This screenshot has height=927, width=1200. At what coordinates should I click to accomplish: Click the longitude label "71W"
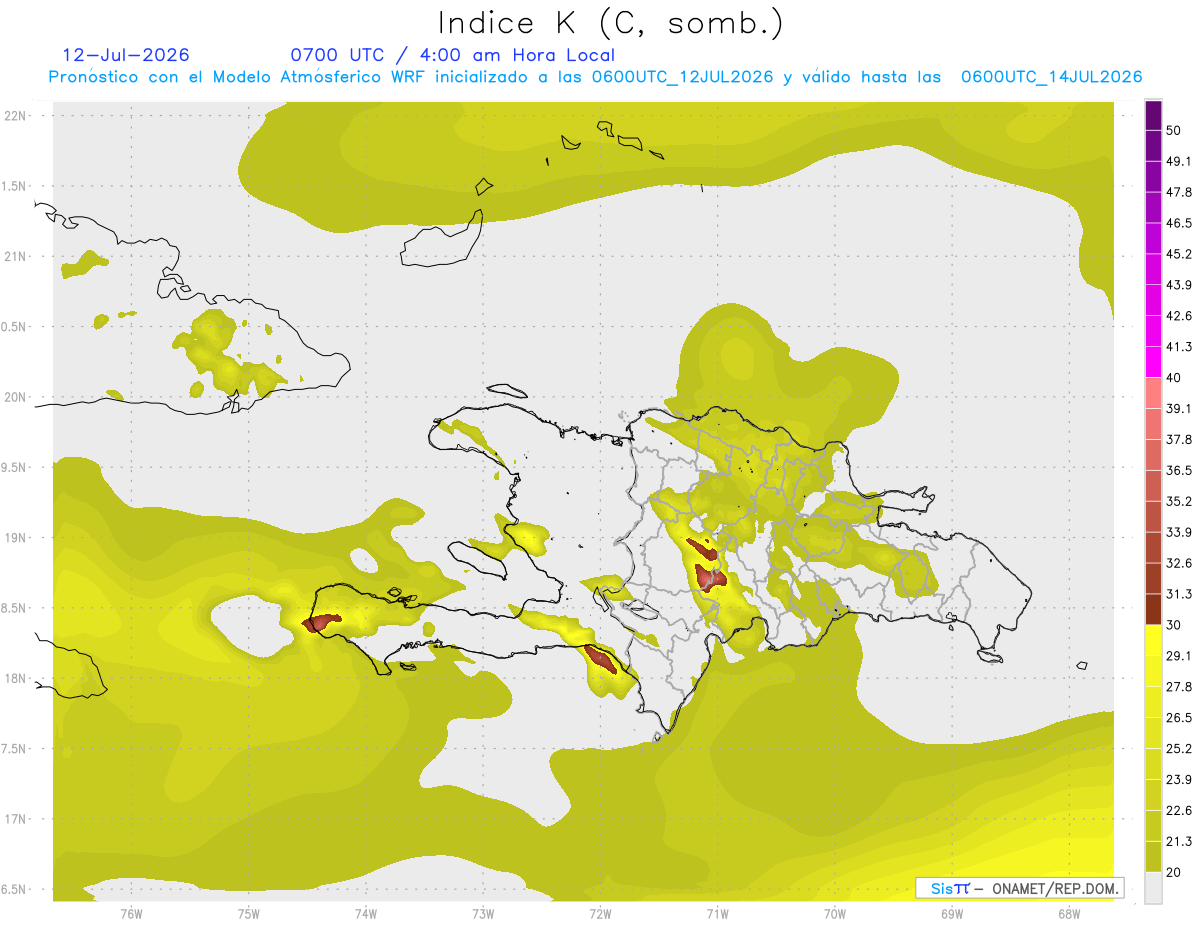[x=717, y=914]
